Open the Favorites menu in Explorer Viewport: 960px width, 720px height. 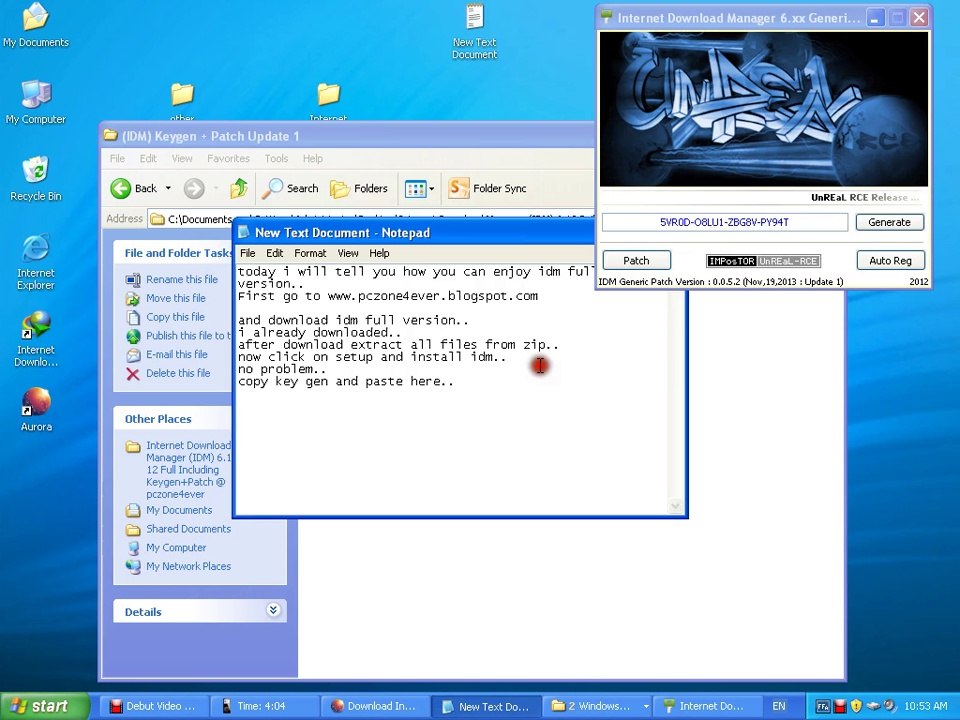pos(228,158)
